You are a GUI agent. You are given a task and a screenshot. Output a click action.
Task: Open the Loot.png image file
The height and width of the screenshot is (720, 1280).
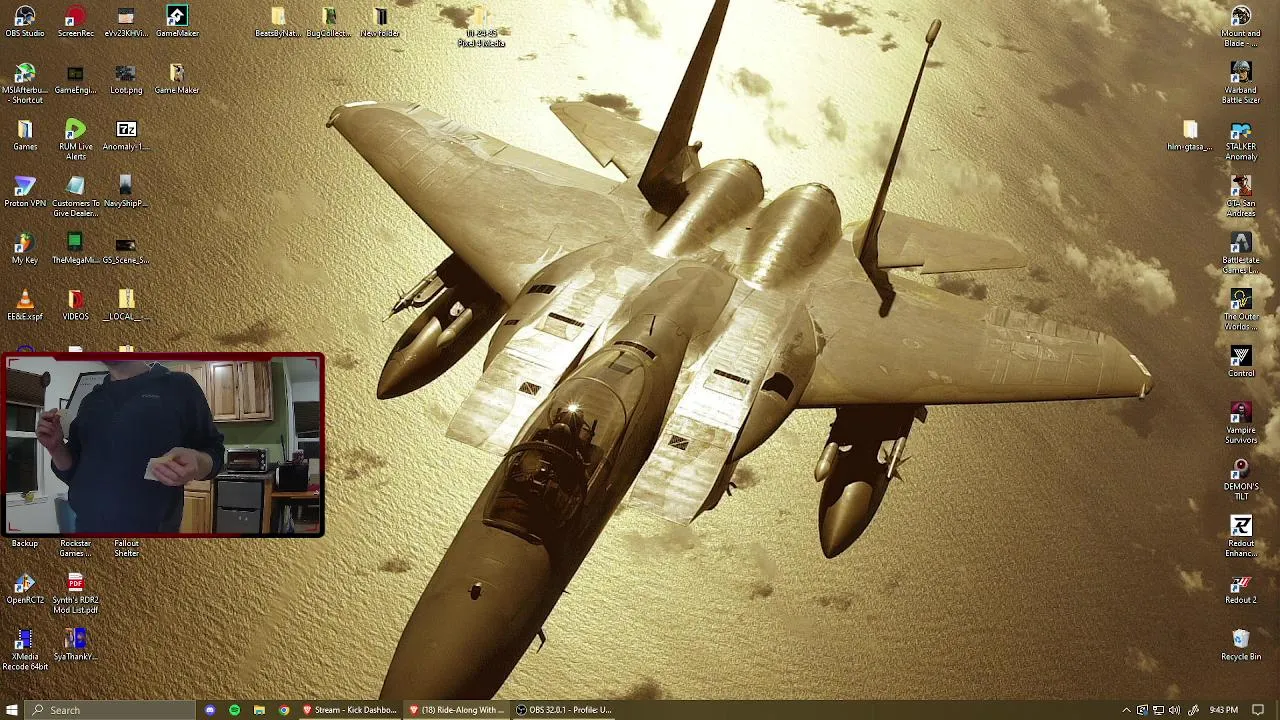pyautogui.click(x=126, y=79)
